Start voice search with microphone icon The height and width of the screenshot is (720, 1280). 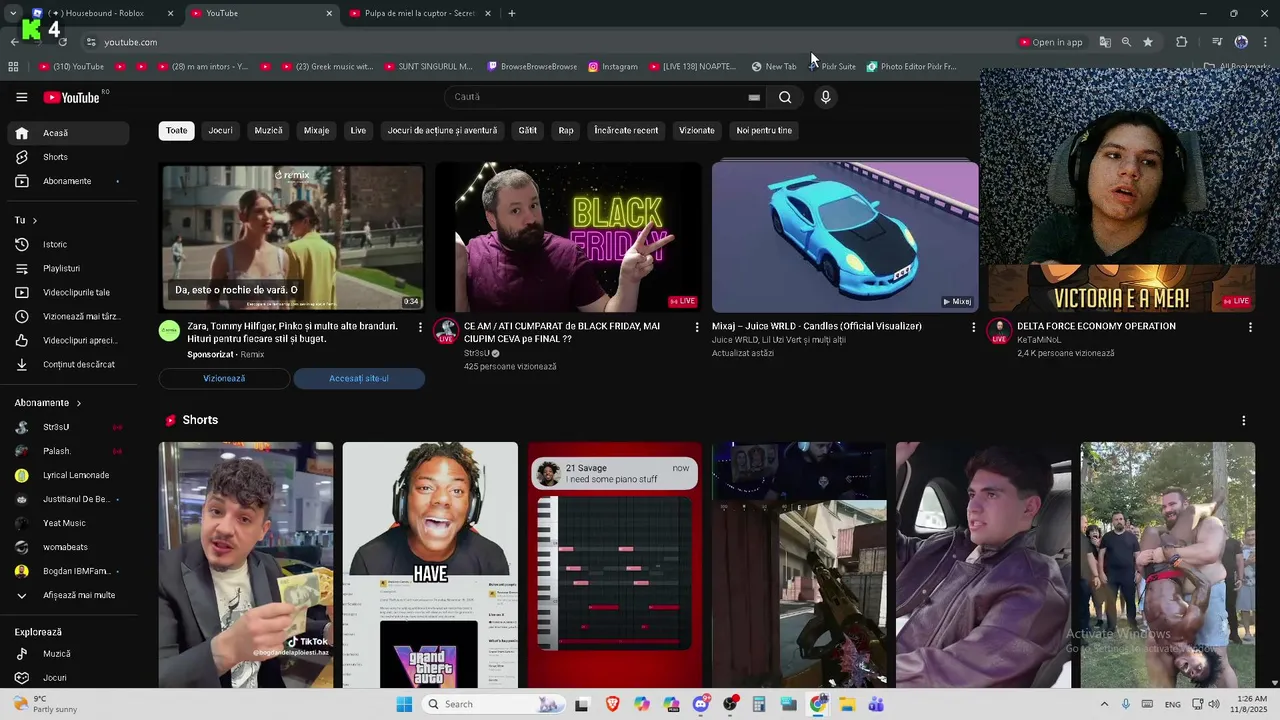(x=825, y=97)
